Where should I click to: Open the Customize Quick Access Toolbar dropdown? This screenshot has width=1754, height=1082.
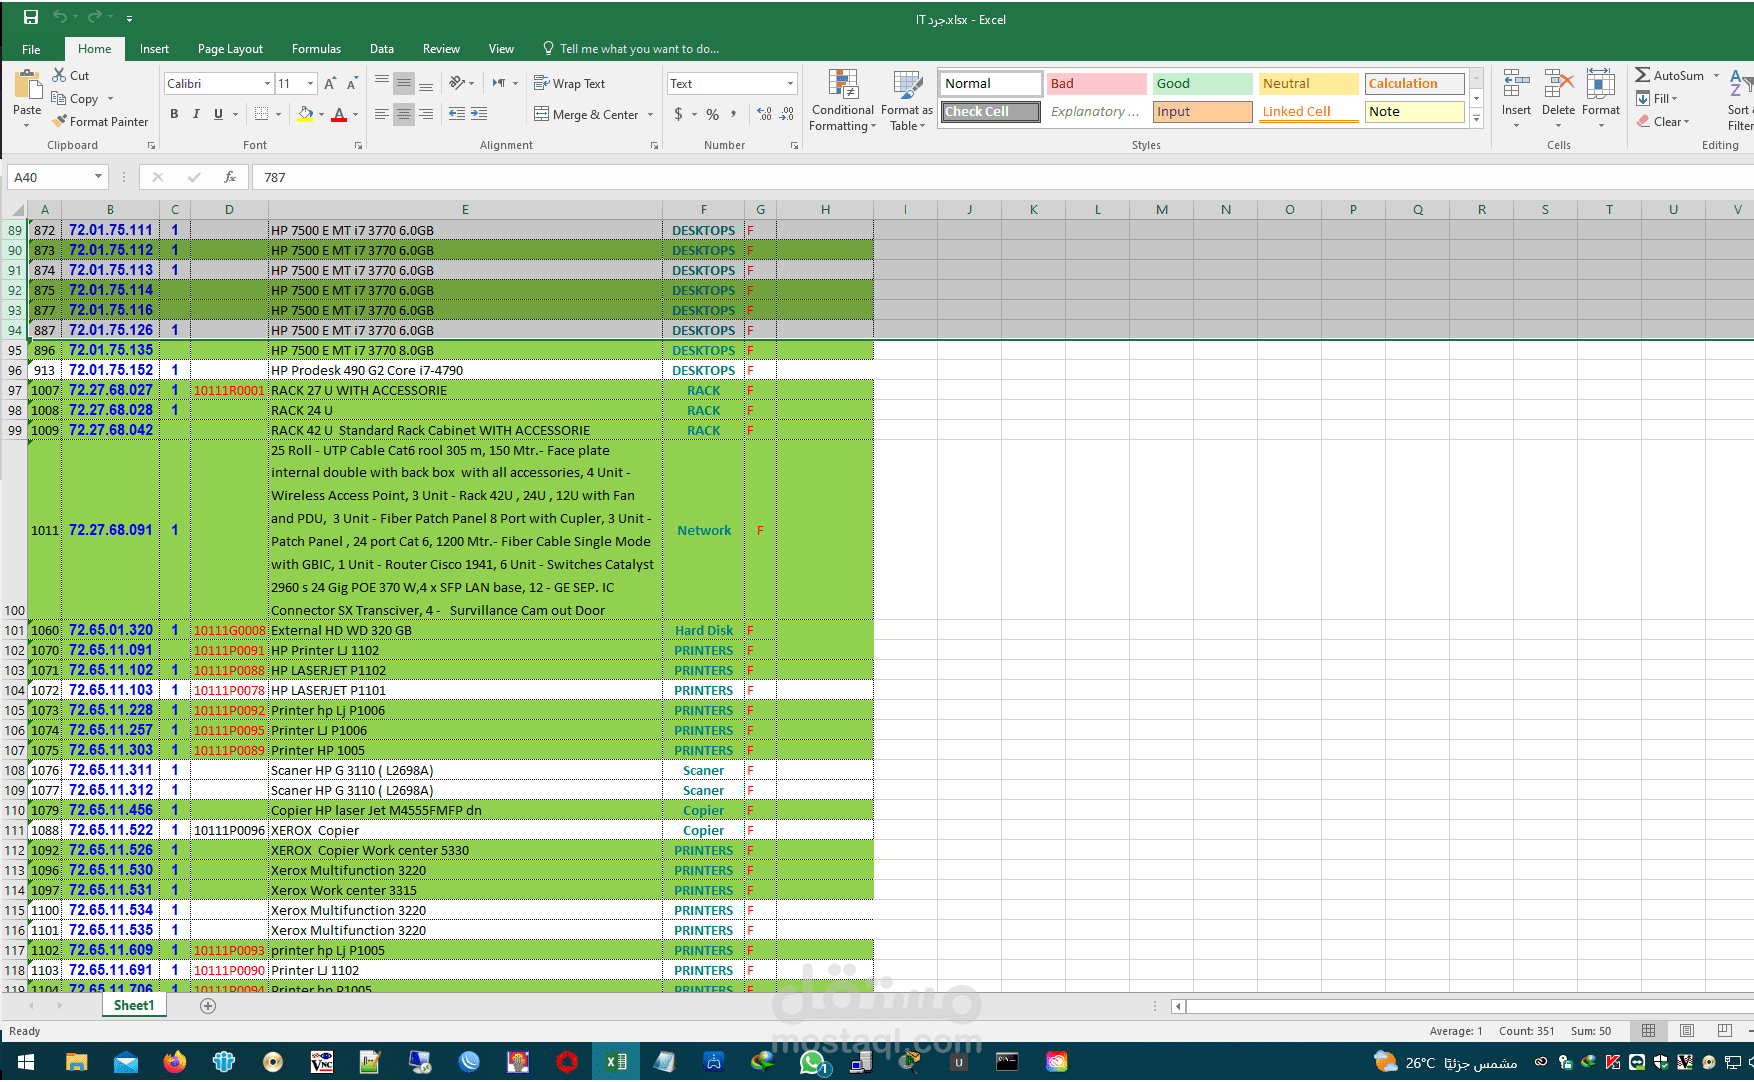tap(130, 18)
